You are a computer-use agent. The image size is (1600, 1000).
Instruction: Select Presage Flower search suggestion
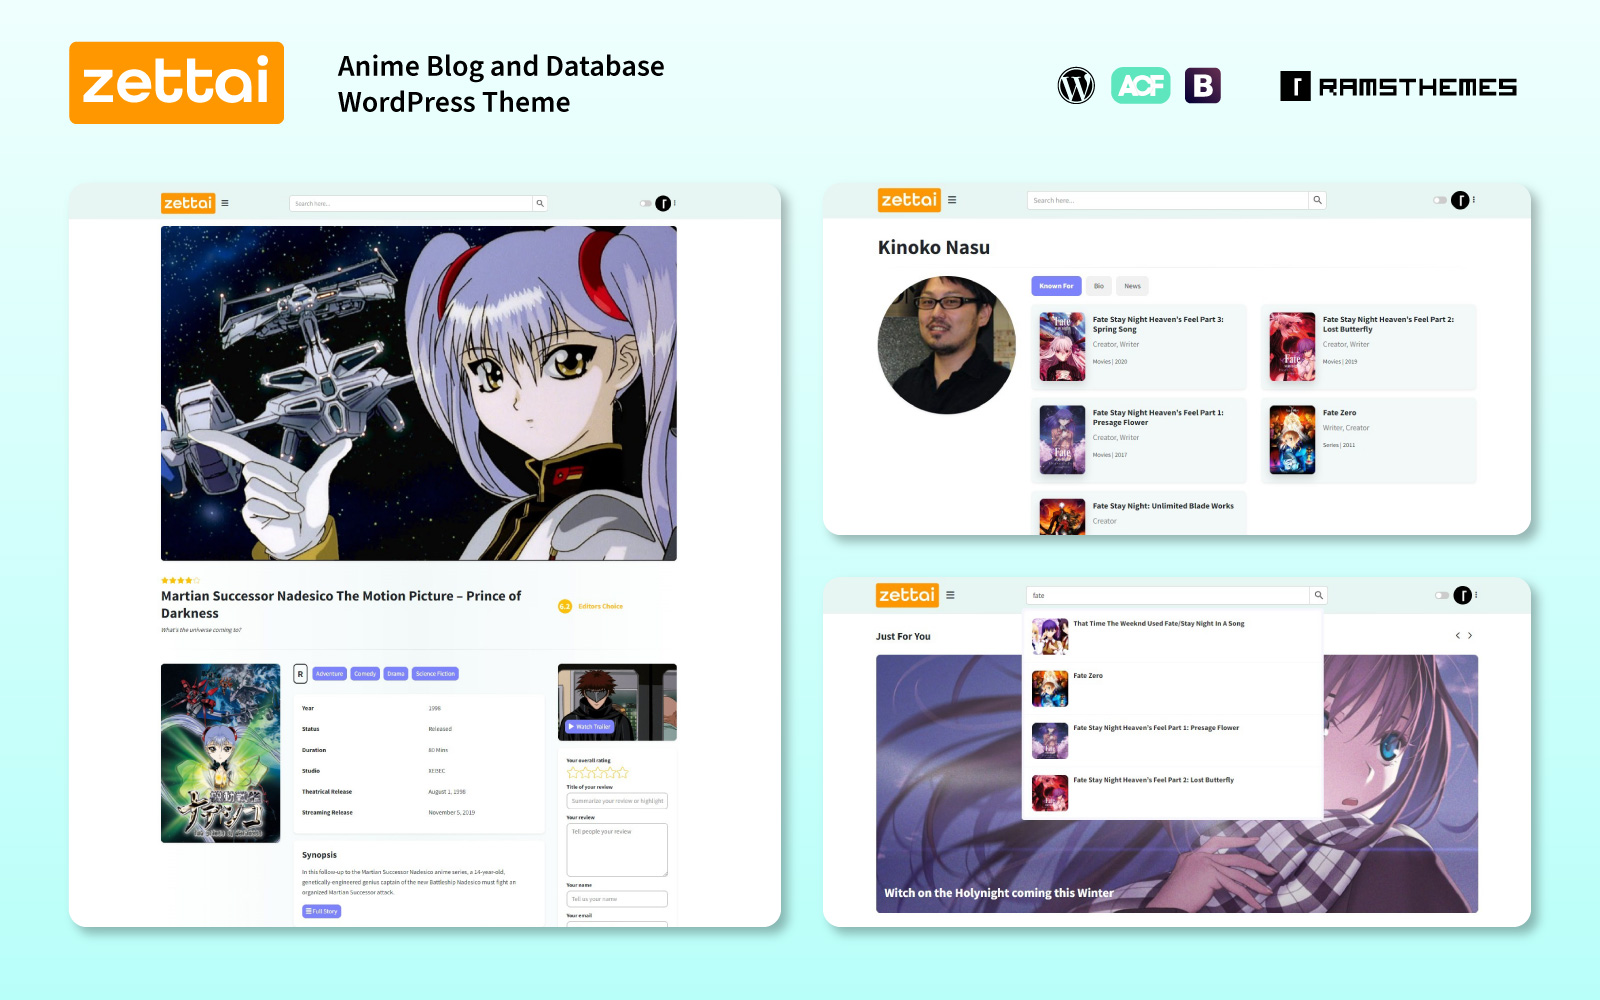1172,740
